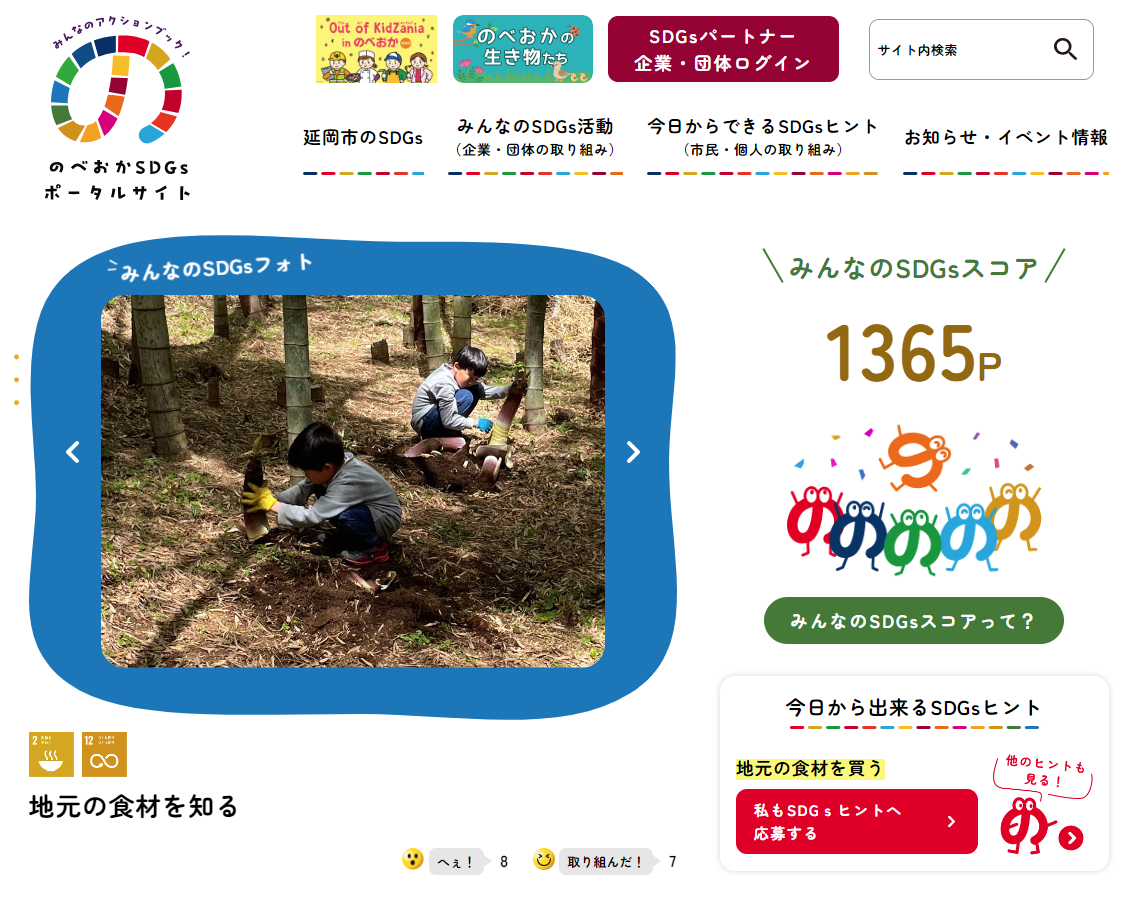Open the みんなのSDGs活動 menu
This screenshot has height=907, width=1125.
point(535,137)
